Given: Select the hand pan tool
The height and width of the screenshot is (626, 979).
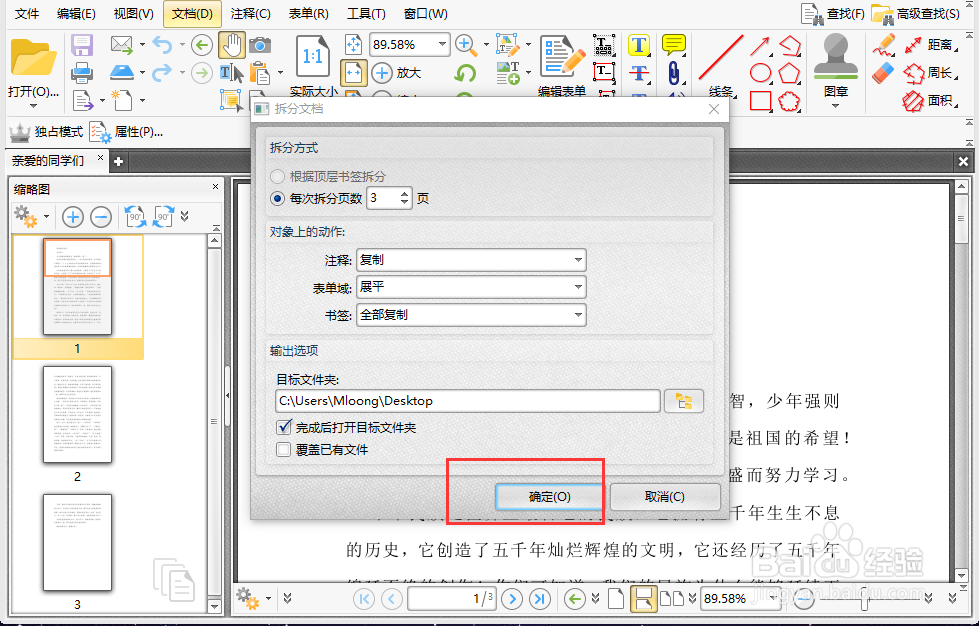Looking at the screenshot, I should click(233, 45).
